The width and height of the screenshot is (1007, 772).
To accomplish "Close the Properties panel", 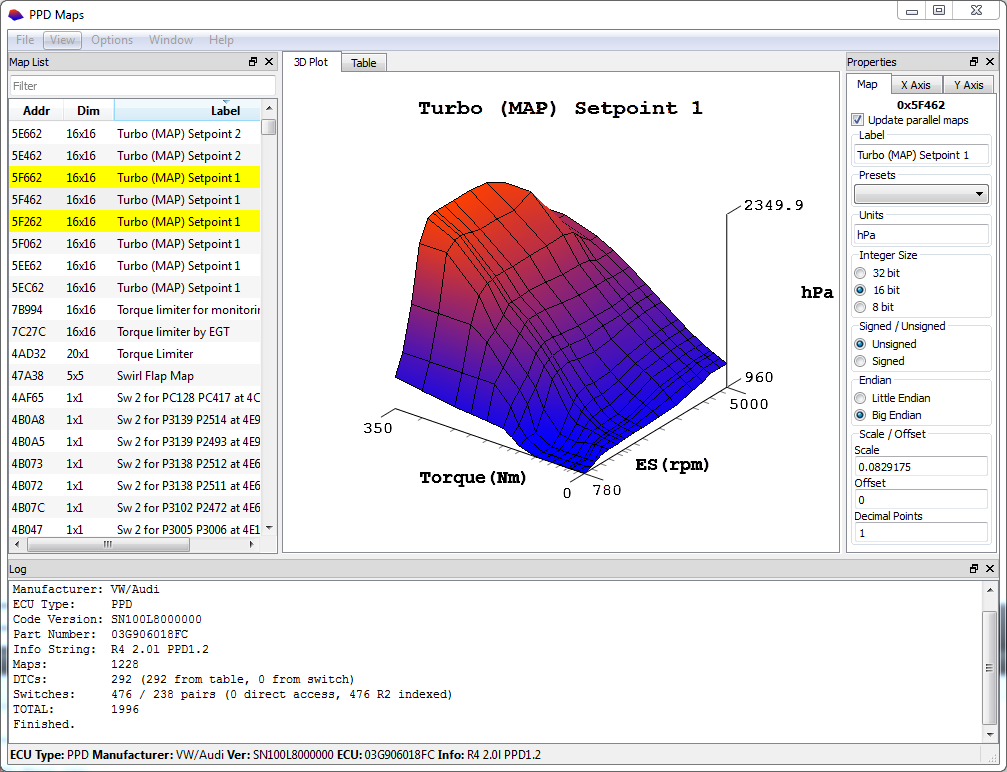I will (990, 62).
